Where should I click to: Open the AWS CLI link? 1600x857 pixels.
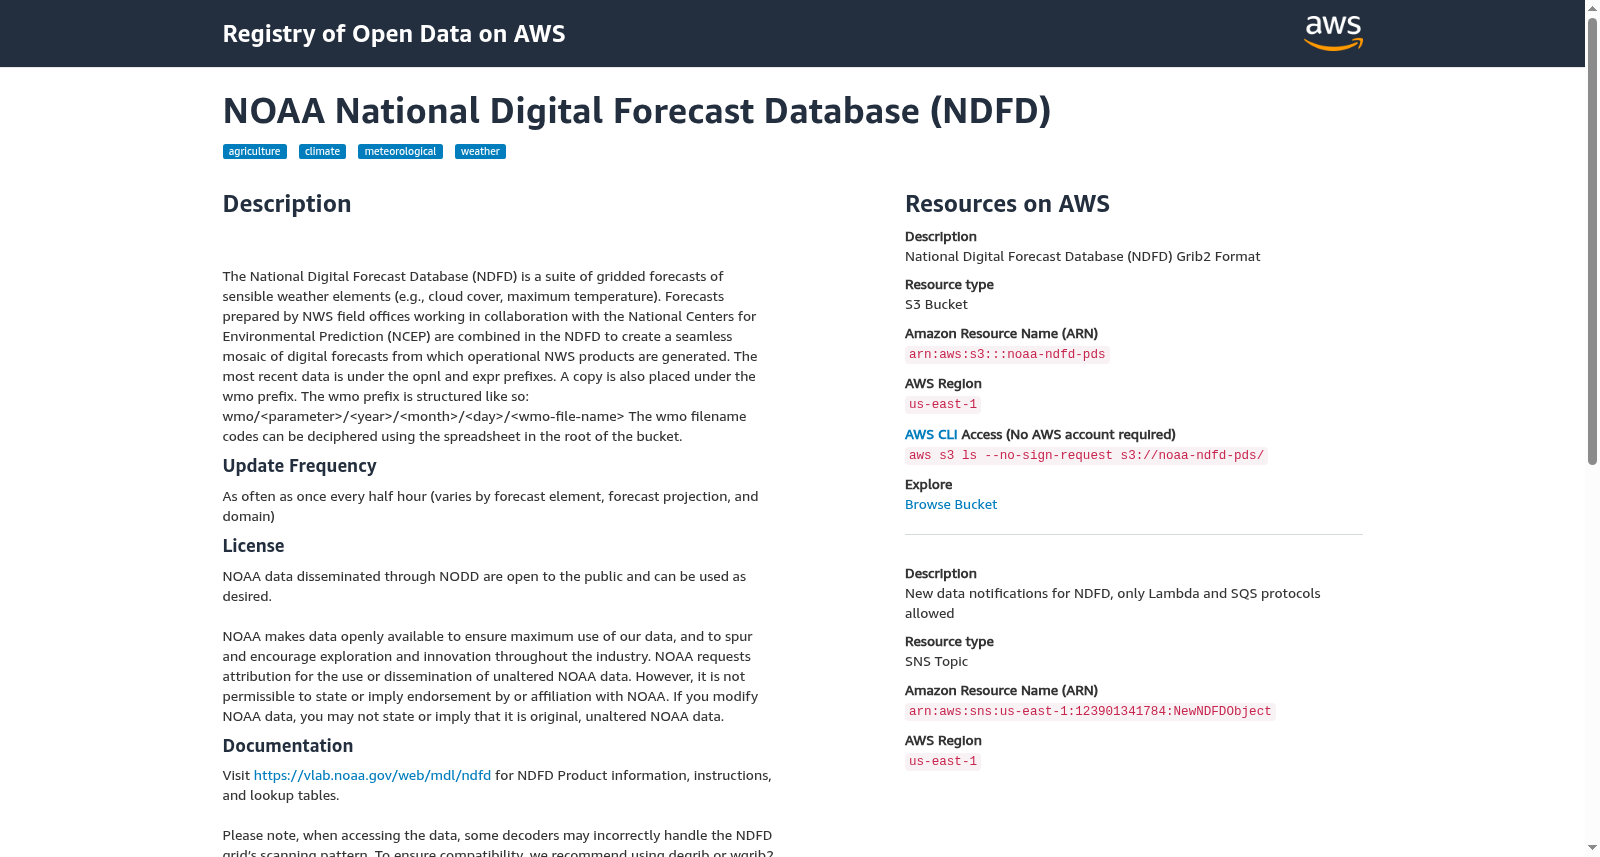(931, 435)
